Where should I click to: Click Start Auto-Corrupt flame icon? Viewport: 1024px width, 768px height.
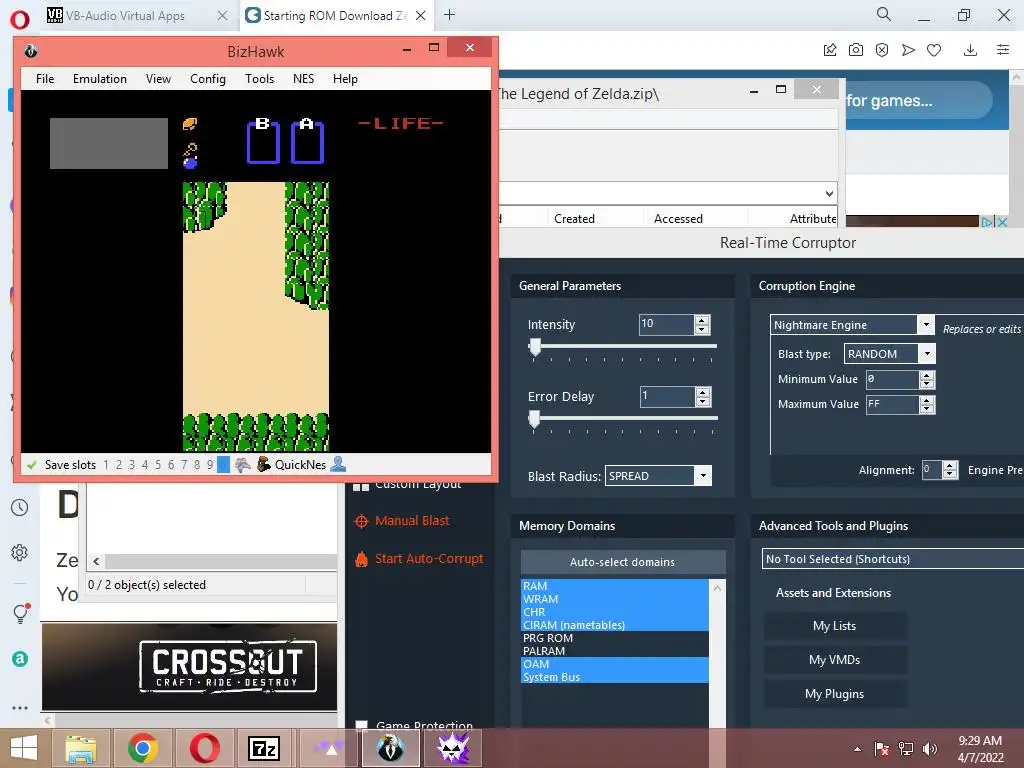click(361, 559)
